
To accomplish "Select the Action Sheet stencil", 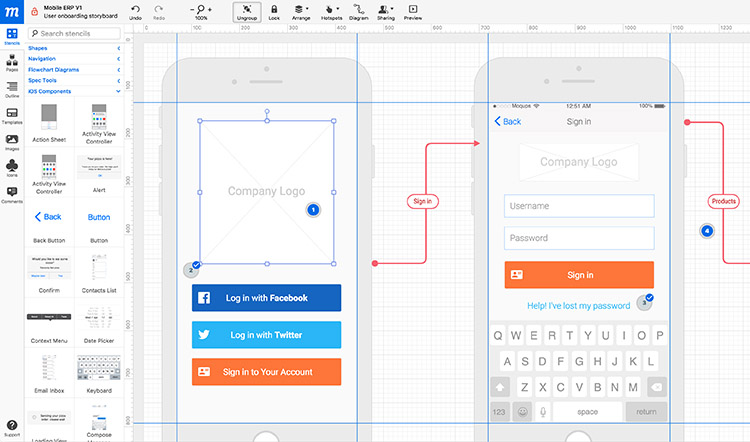I will click(x=49, y=122).
